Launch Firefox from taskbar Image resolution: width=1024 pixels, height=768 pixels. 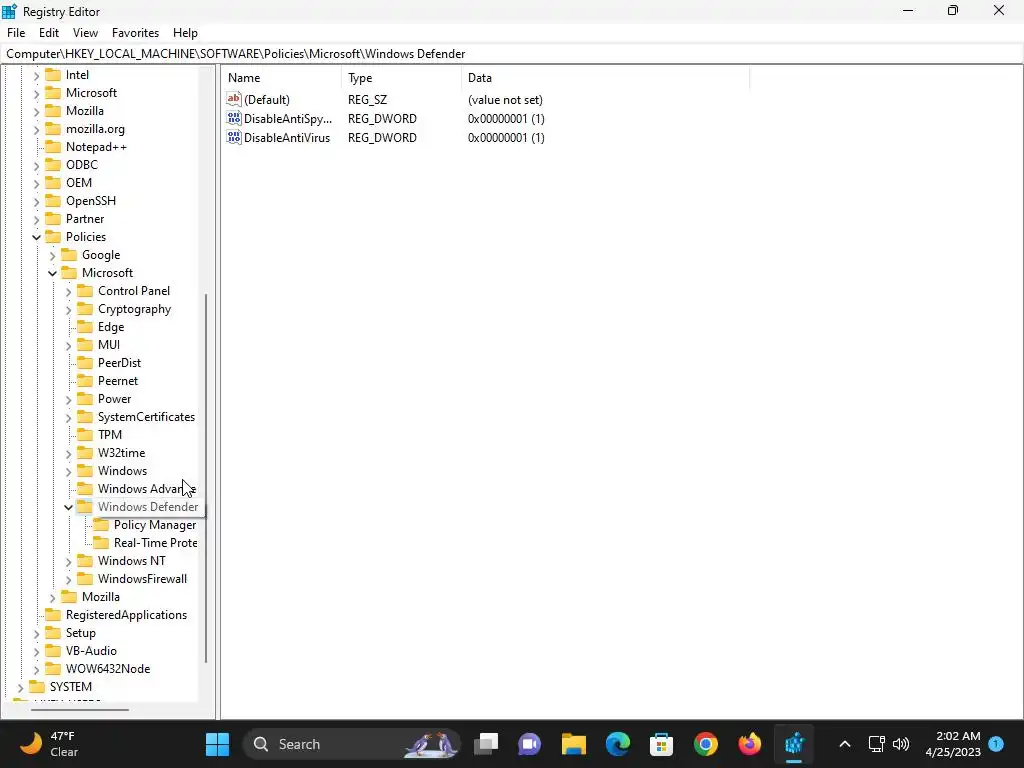pyautogui.click(x=750, y=744)
